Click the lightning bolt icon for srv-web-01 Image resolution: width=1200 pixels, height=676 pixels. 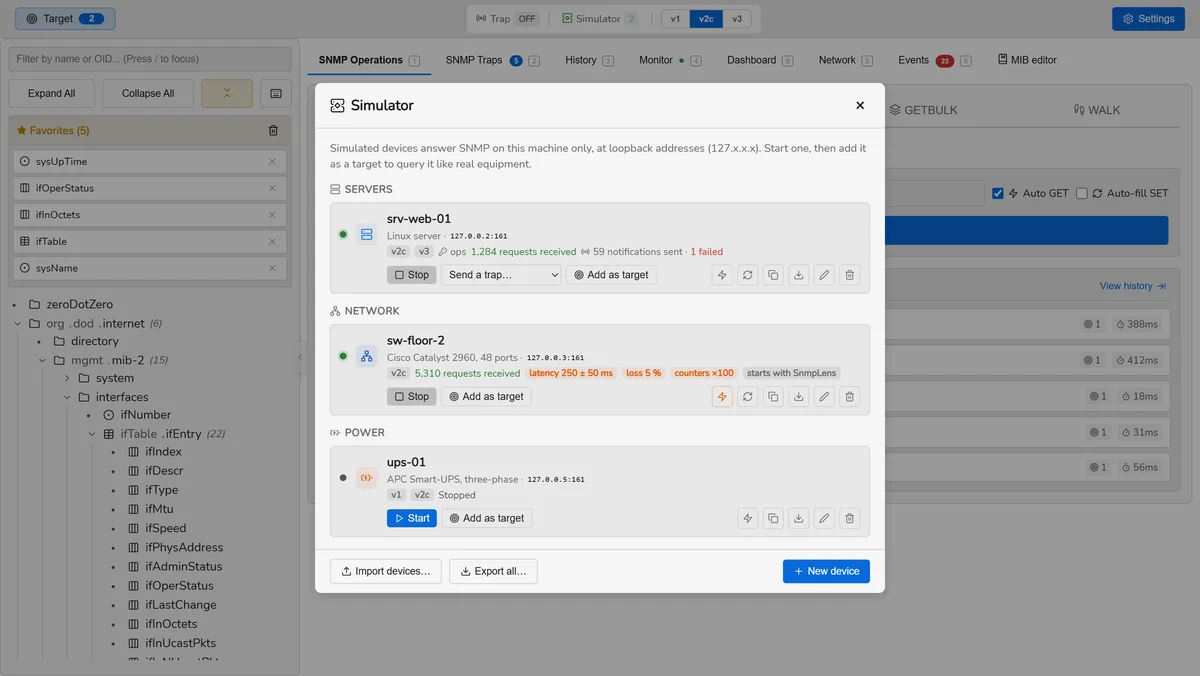(722, 275)
